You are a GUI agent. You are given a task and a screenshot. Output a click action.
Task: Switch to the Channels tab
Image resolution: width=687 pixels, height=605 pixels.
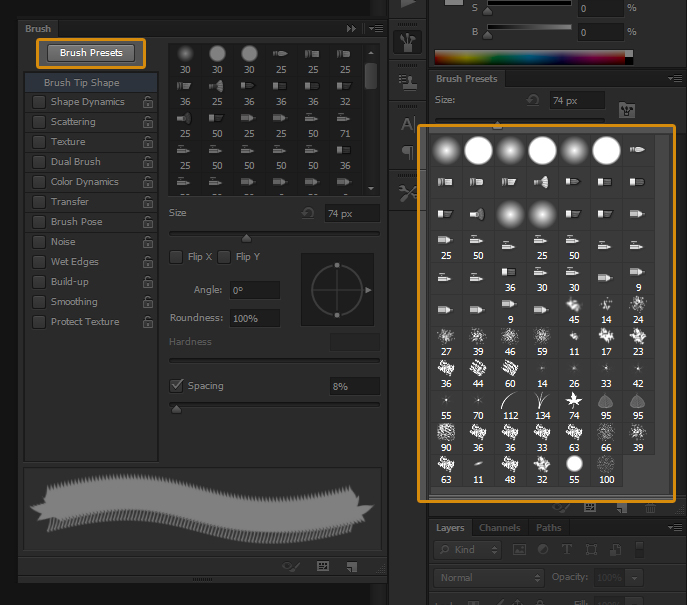(x=499, y=527)
